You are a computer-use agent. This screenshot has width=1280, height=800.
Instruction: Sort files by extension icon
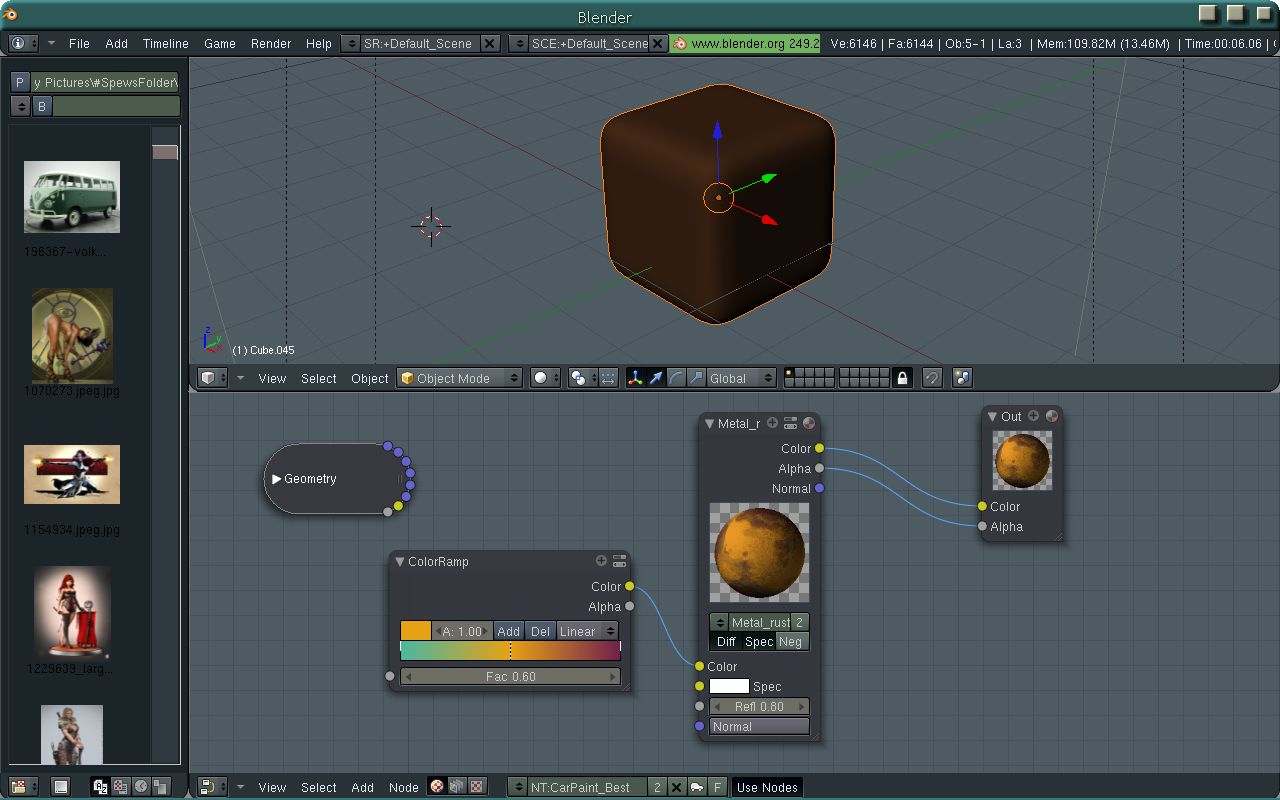pyautogui.click(x=120, y=787)
